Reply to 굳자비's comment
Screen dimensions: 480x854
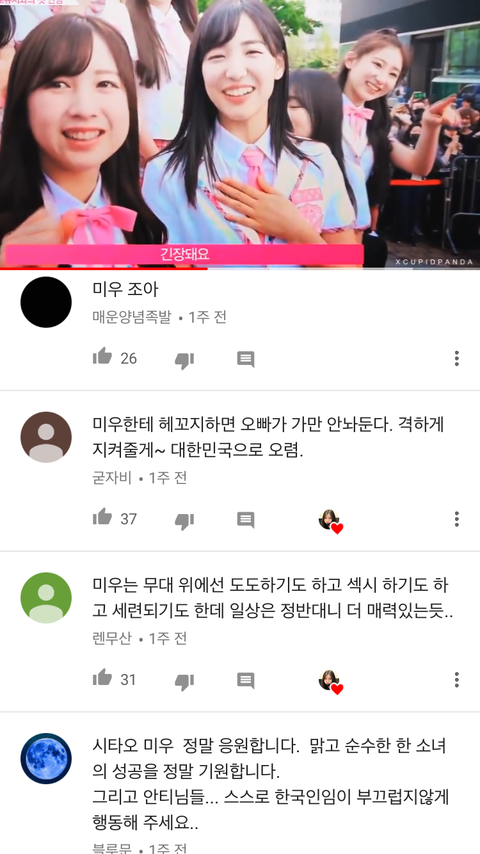coord(246,520)
